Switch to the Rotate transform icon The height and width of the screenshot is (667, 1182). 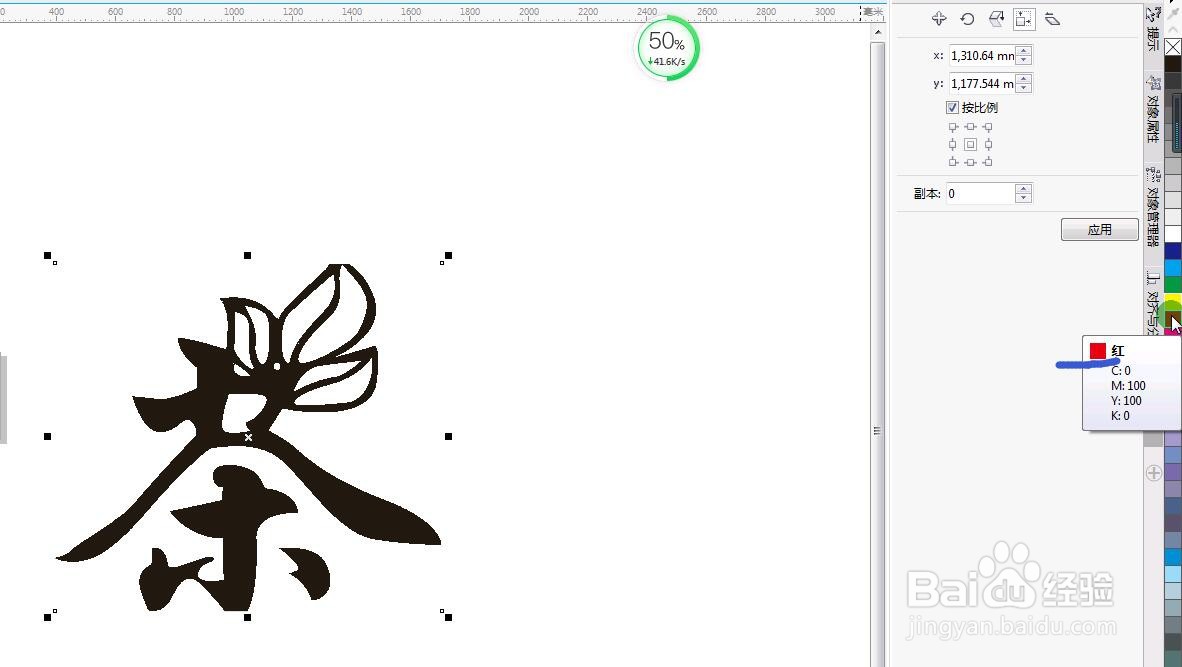[x=967, y=19]
